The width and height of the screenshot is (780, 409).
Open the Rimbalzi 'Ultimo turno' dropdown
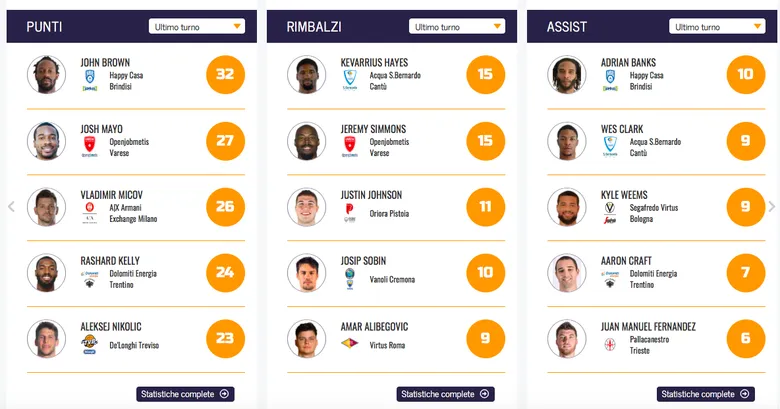[x=457, y=27]
